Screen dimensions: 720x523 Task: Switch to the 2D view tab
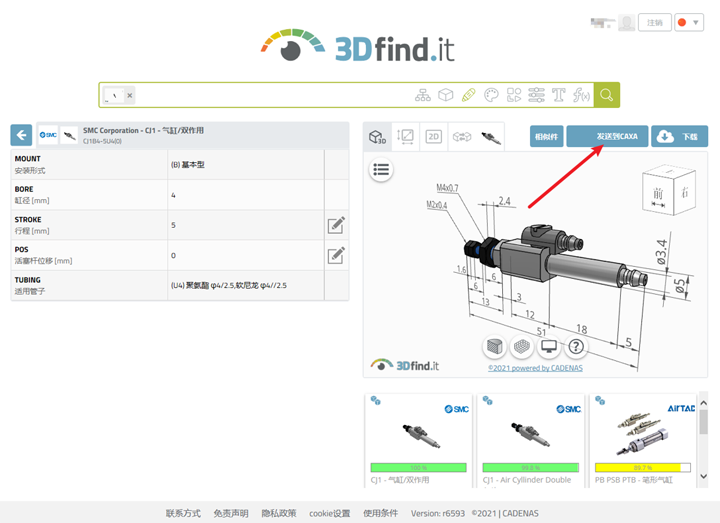point(433,136)
